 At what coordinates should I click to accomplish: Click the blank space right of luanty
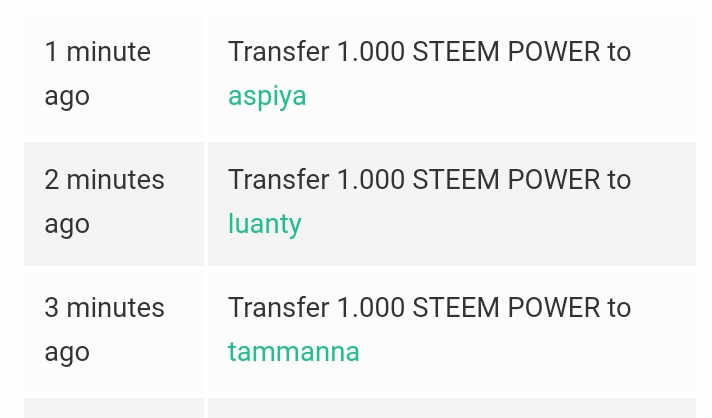click(x=497, y=224)
